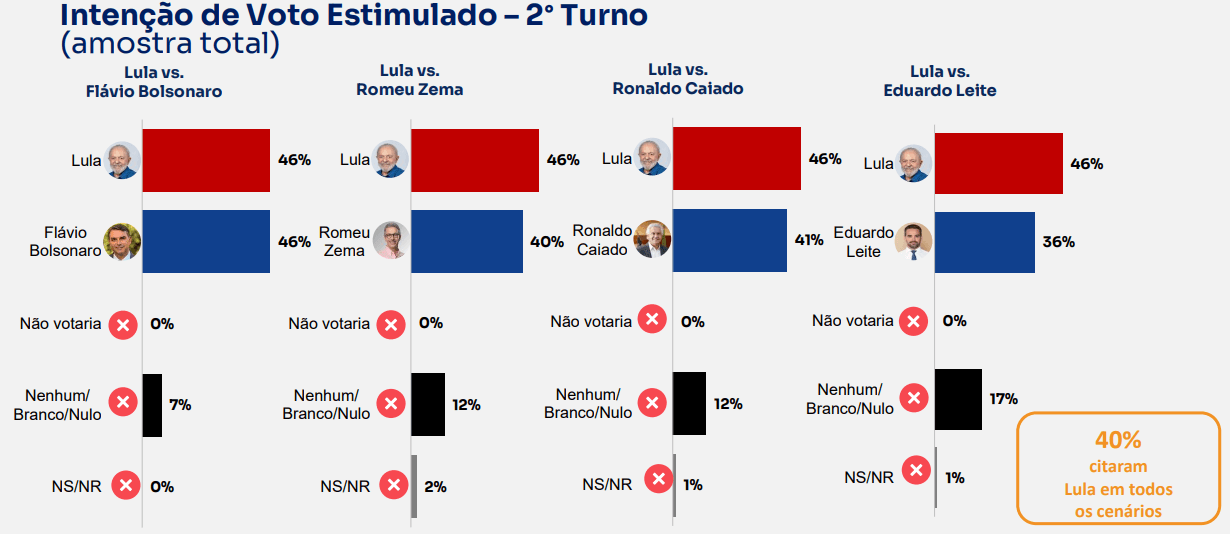The width and height of the screenshot is (1230, 534).
Task: Select Lula's red 46% bar in Zema chart
Action: (475, 160)
